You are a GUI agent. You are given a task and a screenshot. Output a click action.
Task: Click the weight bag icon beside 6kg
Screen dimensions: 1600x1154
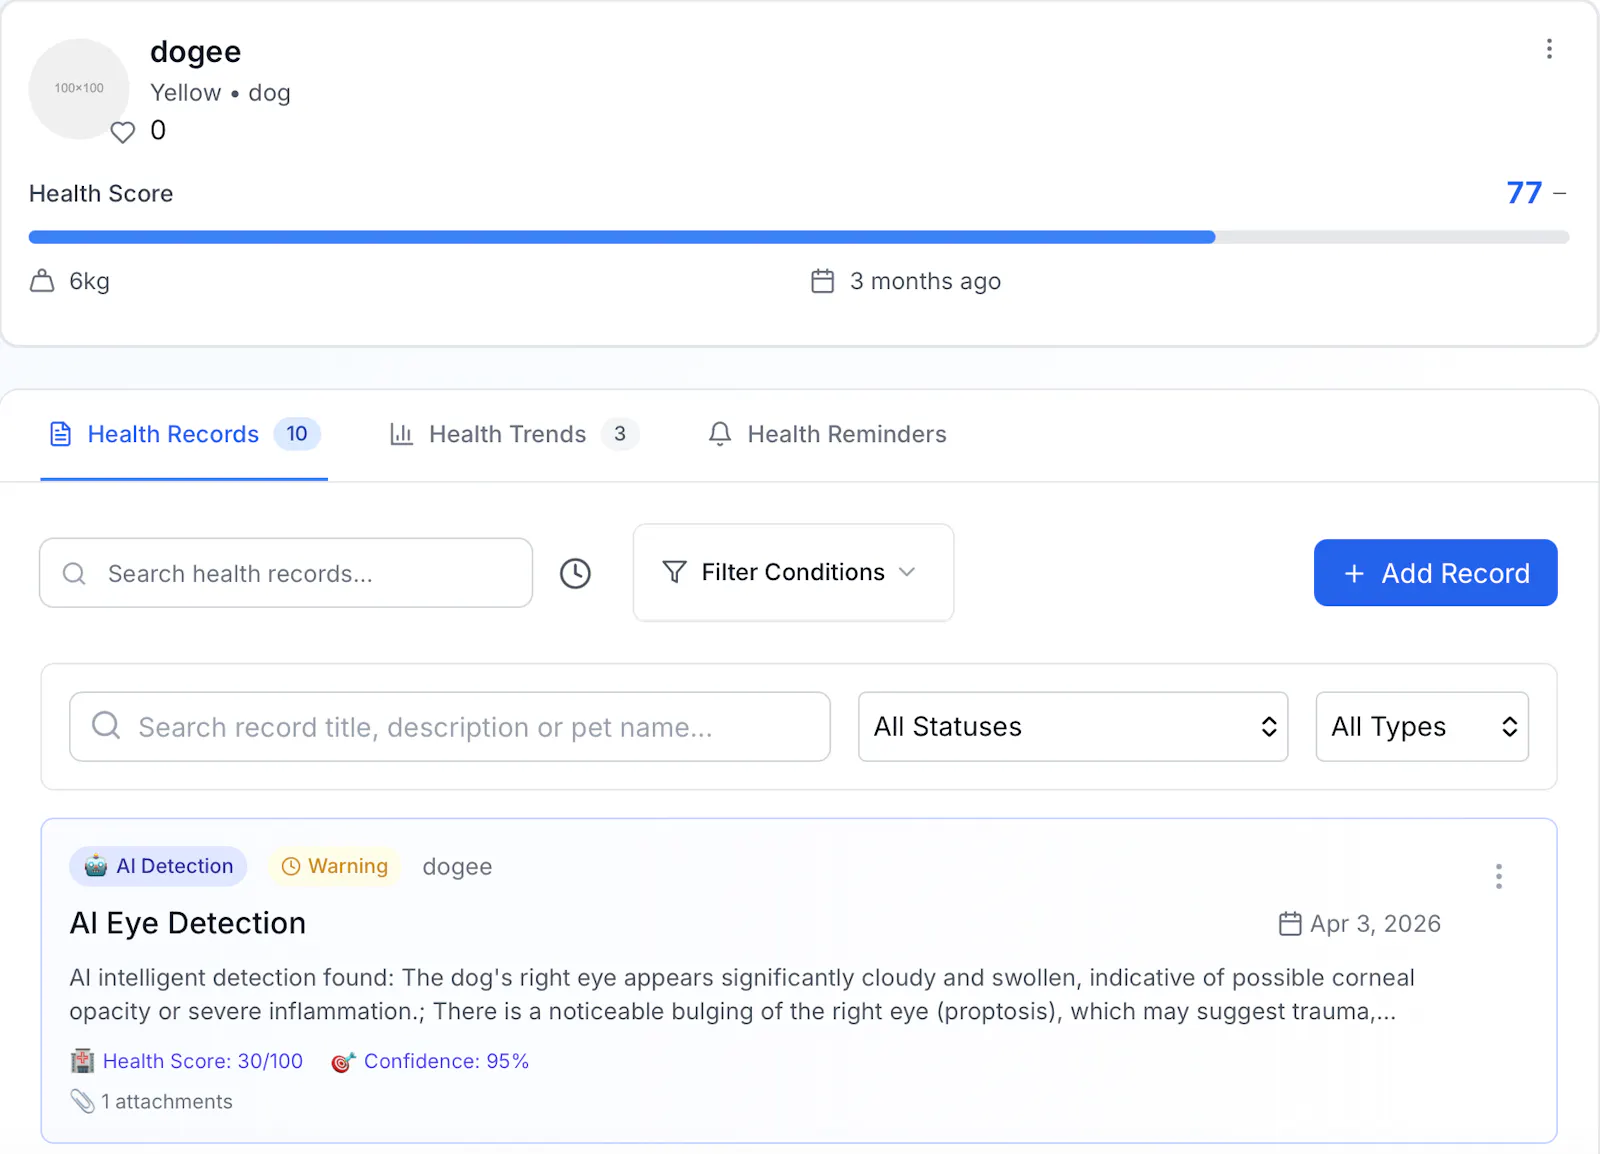42,281
